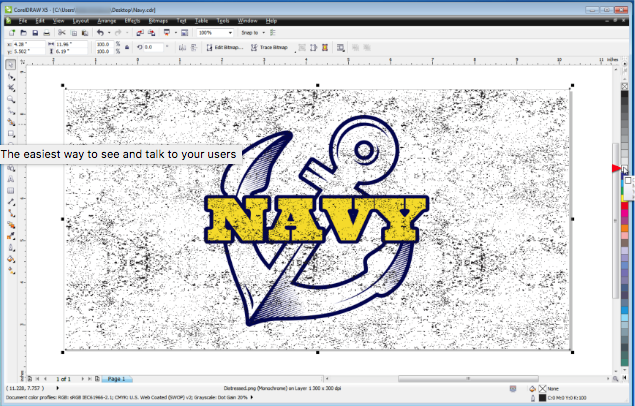Click the Copy toolbar icon

coord(74,33)
